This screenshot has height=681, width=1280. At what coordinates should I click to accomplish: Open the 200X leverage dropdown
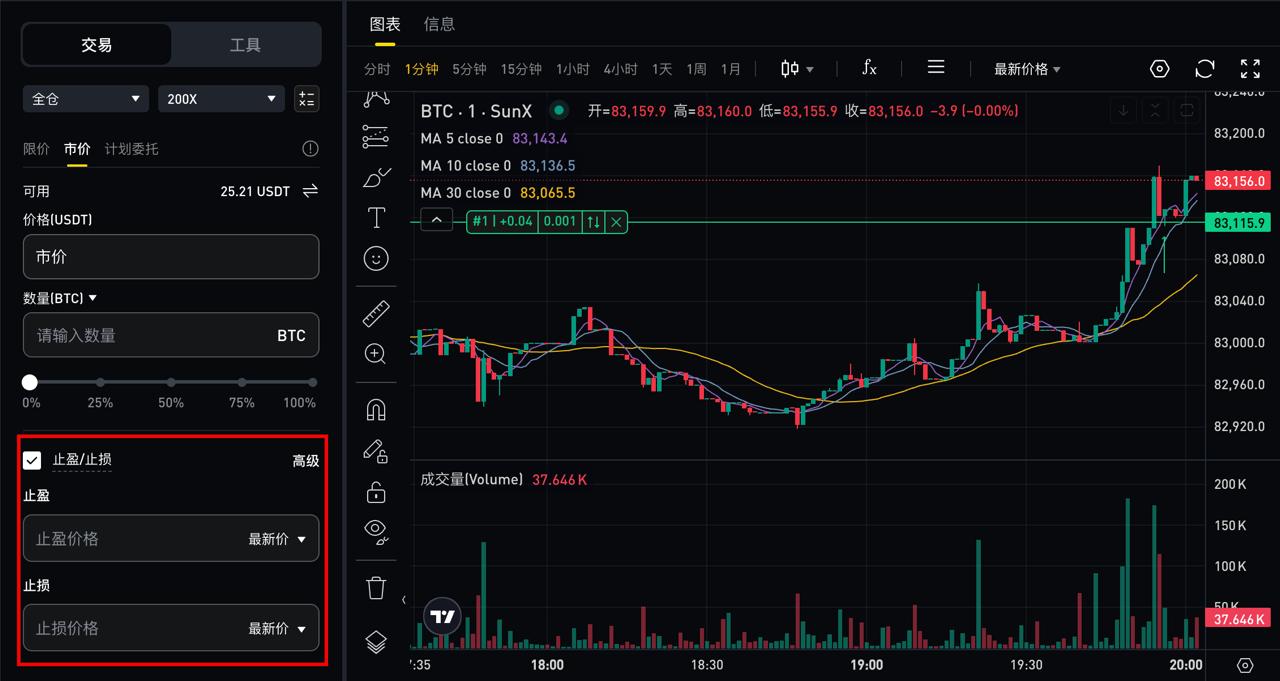pos(222,99)
